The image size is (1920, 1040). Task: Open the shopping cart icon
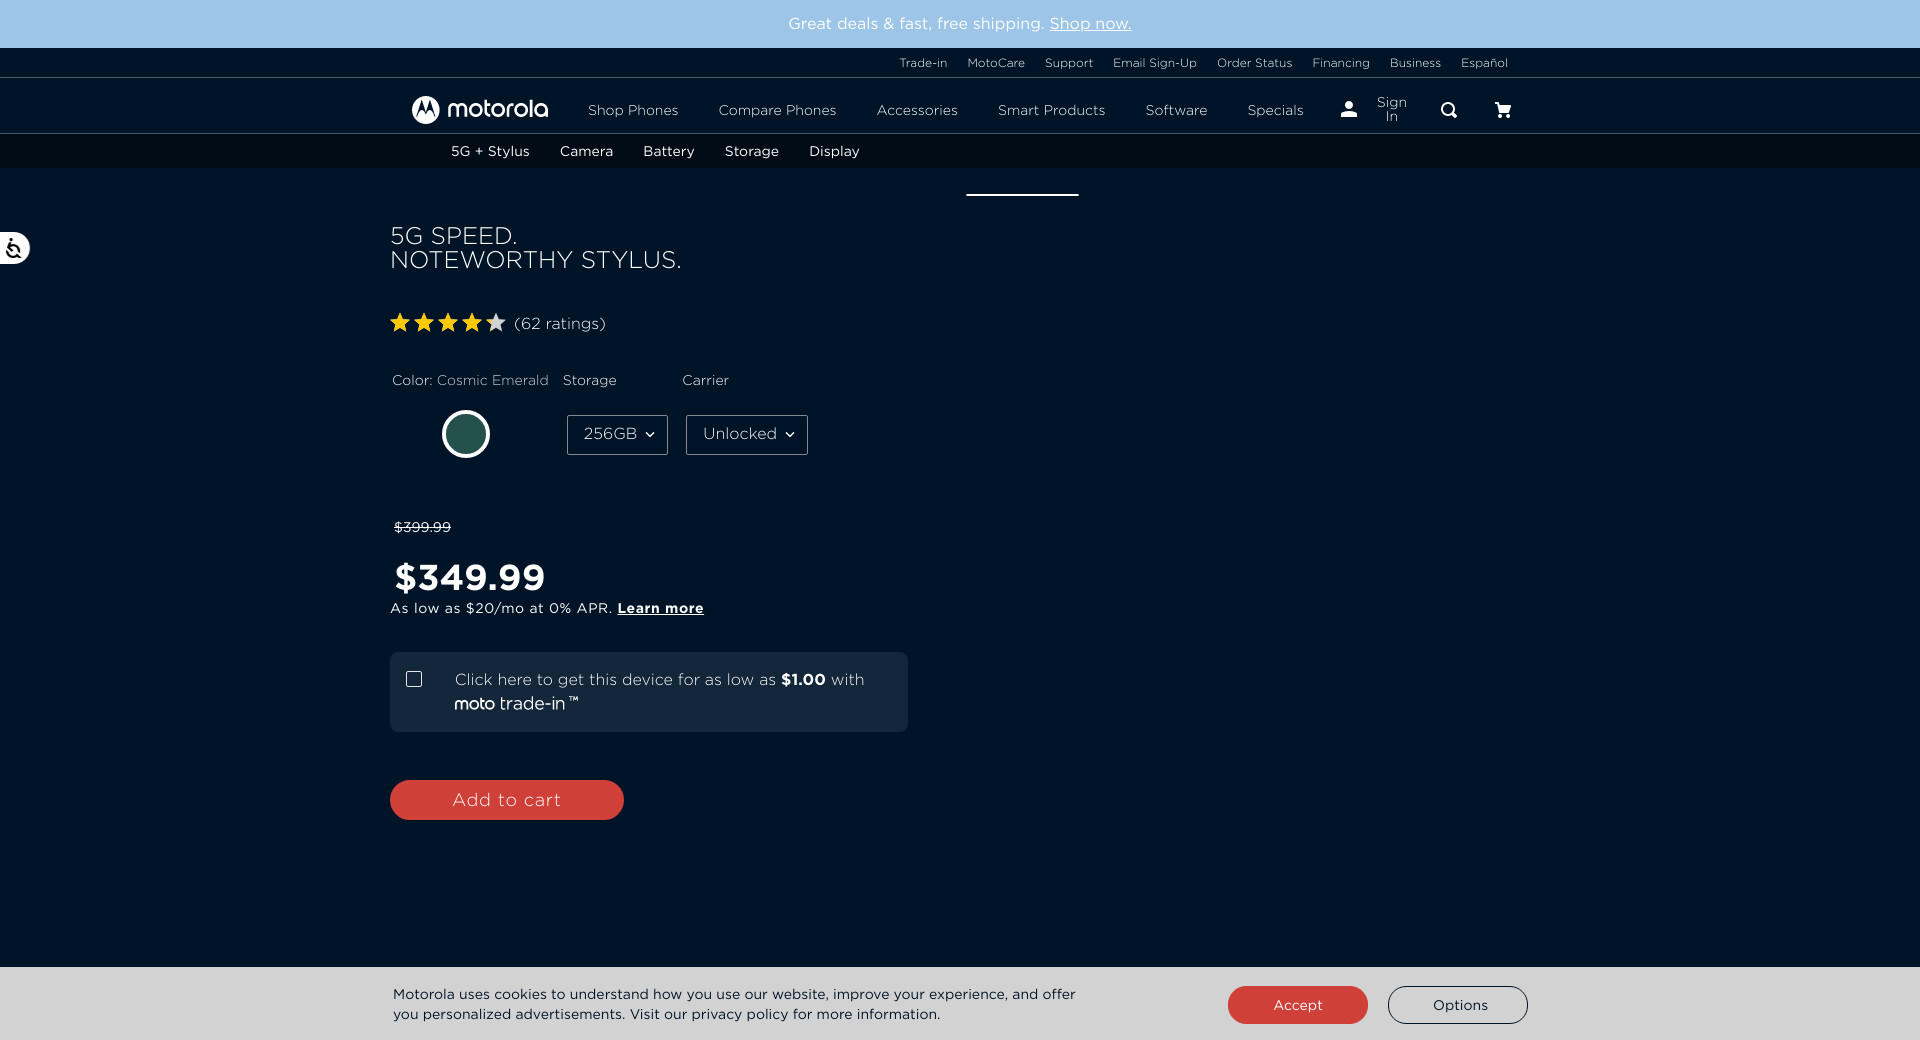pos(1502,110)
